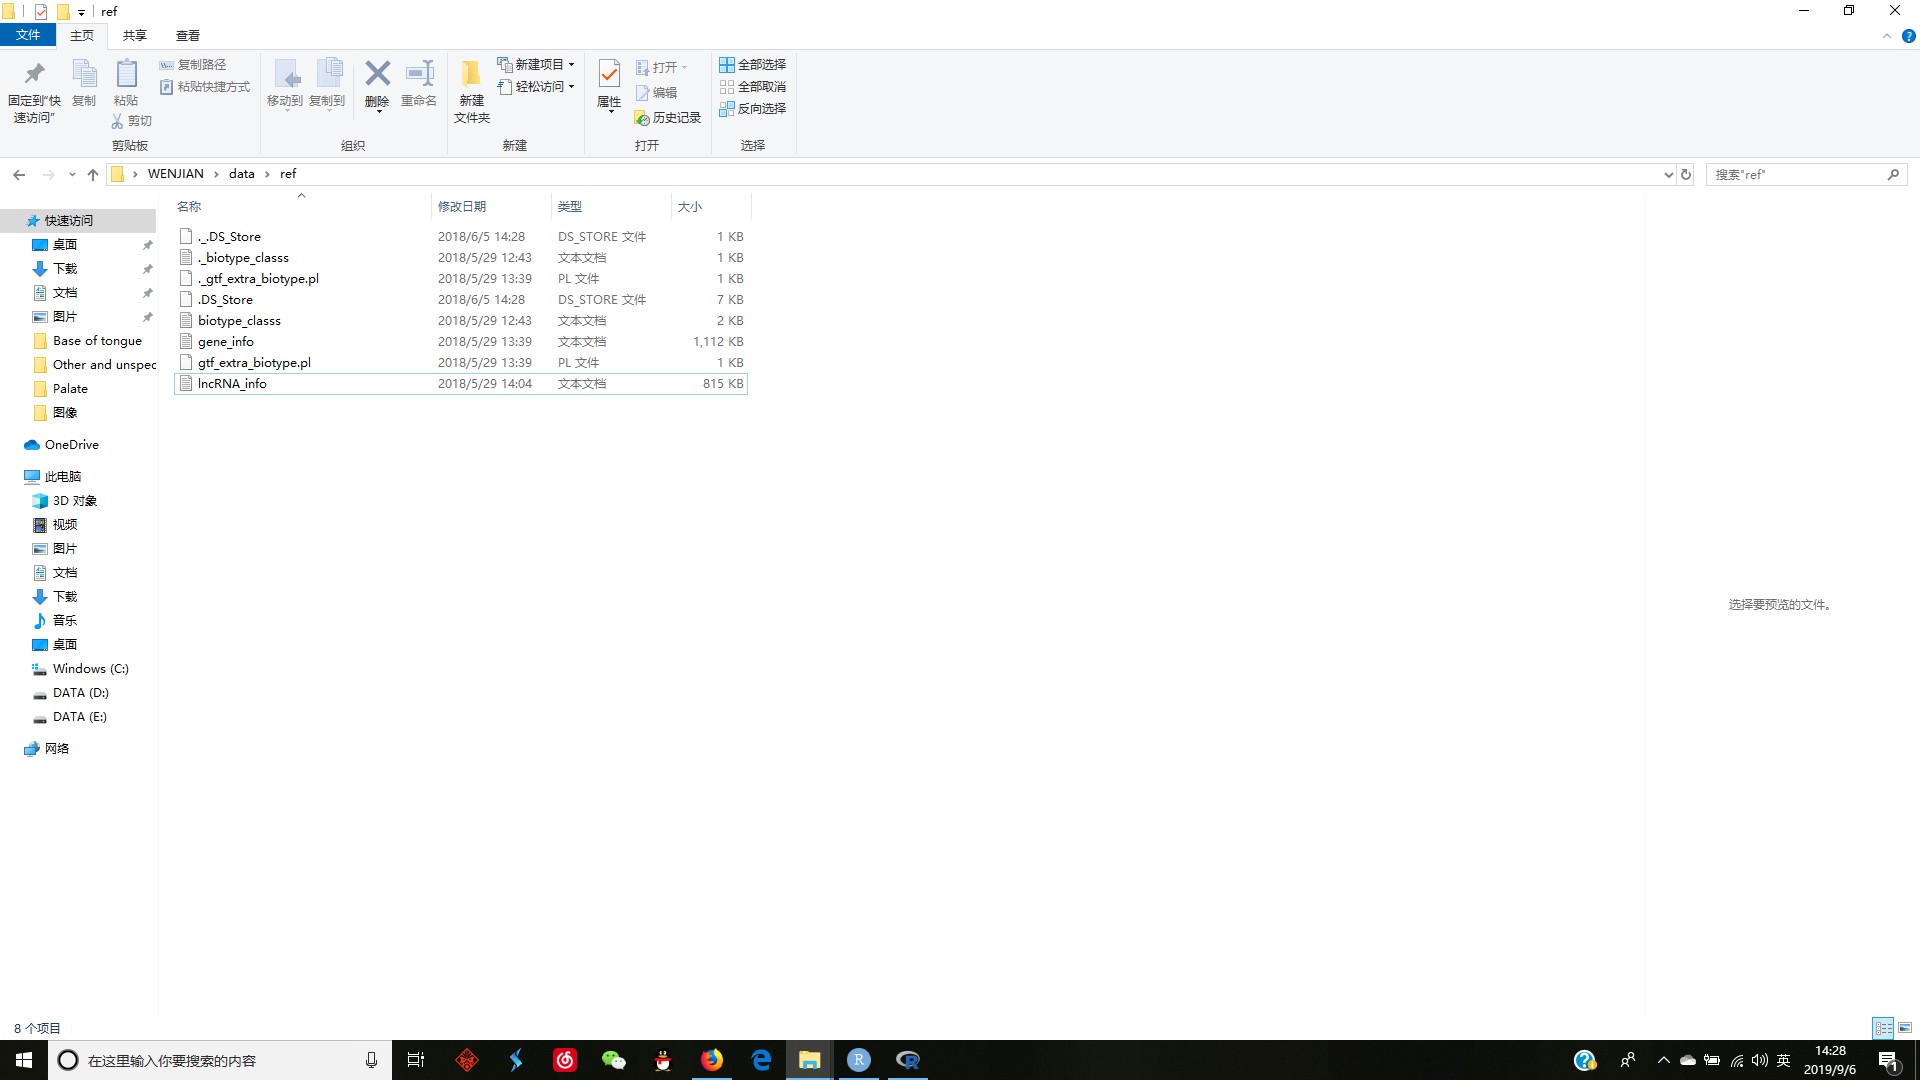
Task: Click the 新建文件夹 (New Folder) icon
Action: 471,88
